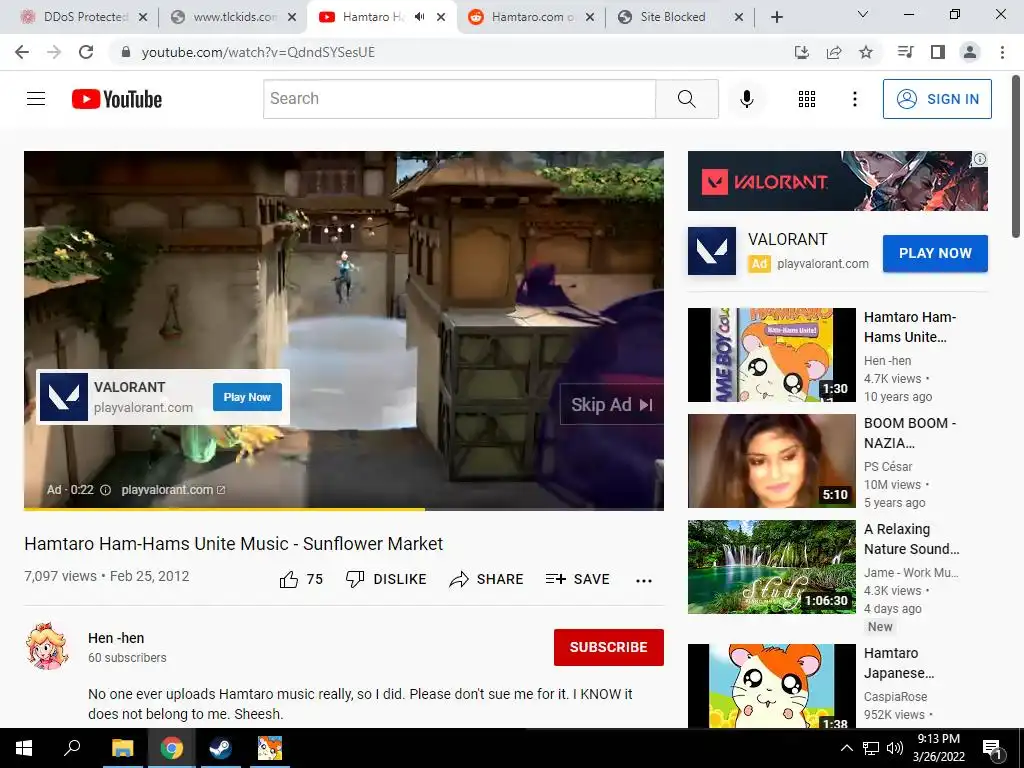Image resolution: width=1024 pixels, height=768 pixels.
Task: Bookmark this page with the star
Action: click(x=866, y=52)
